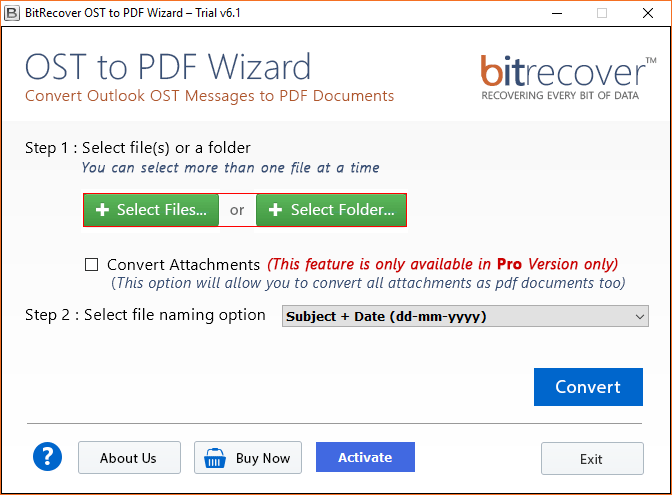
Task: Click the plus icon on Select Folder
Action: [275, 210]
